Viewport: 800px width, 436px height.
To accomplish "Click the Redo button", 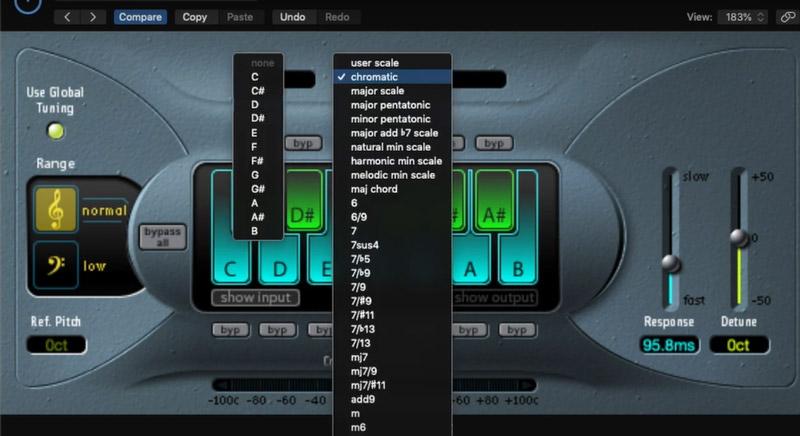I will [337, 17].
